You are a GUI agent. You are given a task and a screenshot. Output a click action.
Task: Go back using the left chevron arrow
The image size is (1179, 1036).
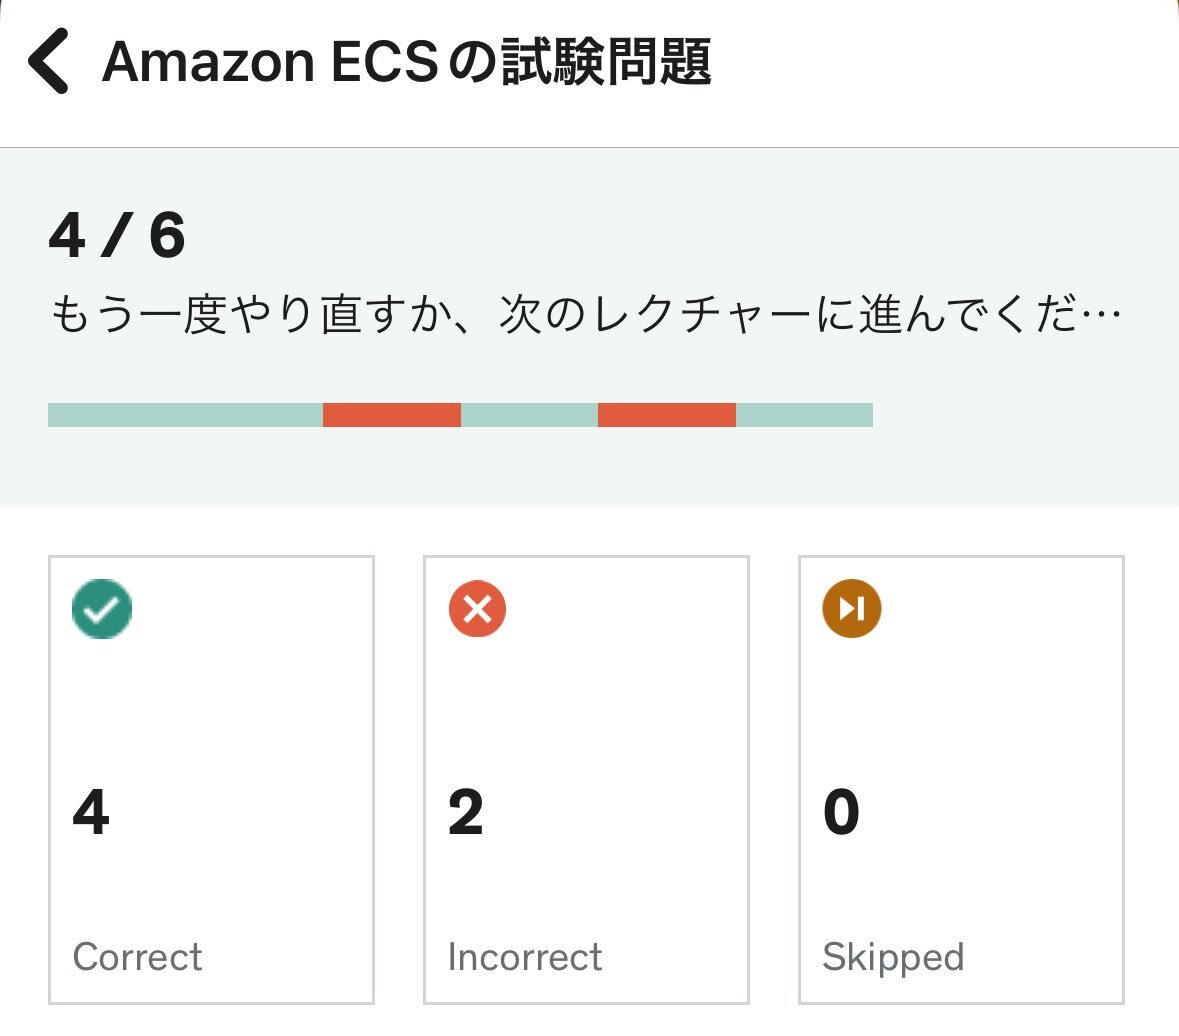[x=48, y=61]
